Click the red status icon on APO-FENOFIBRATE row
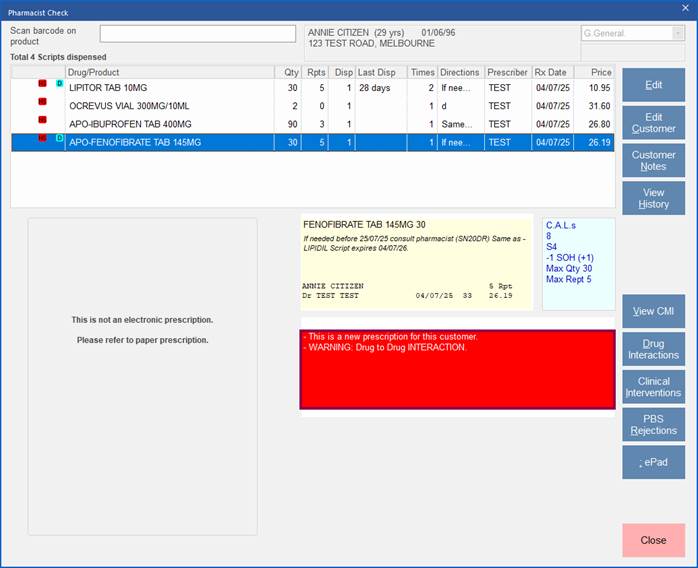This screenshot has height=568, width=698. (x=42, y=138)
